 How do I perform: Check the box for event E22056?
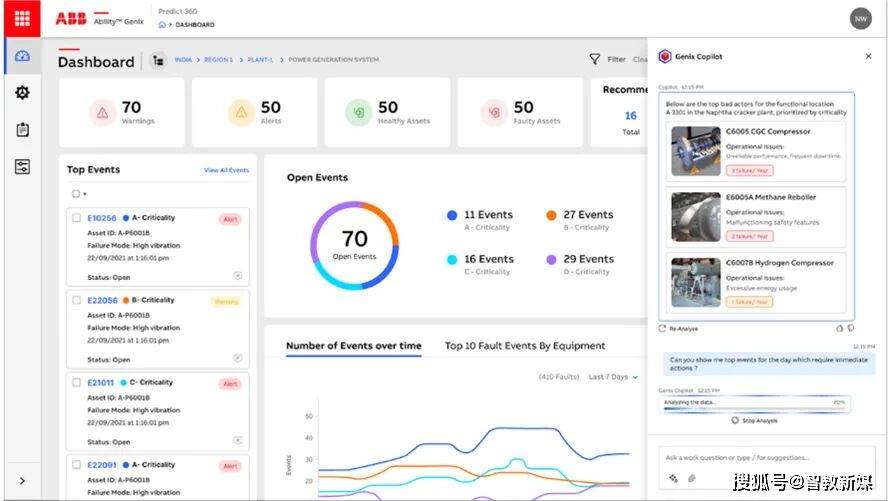pos(76,300)
